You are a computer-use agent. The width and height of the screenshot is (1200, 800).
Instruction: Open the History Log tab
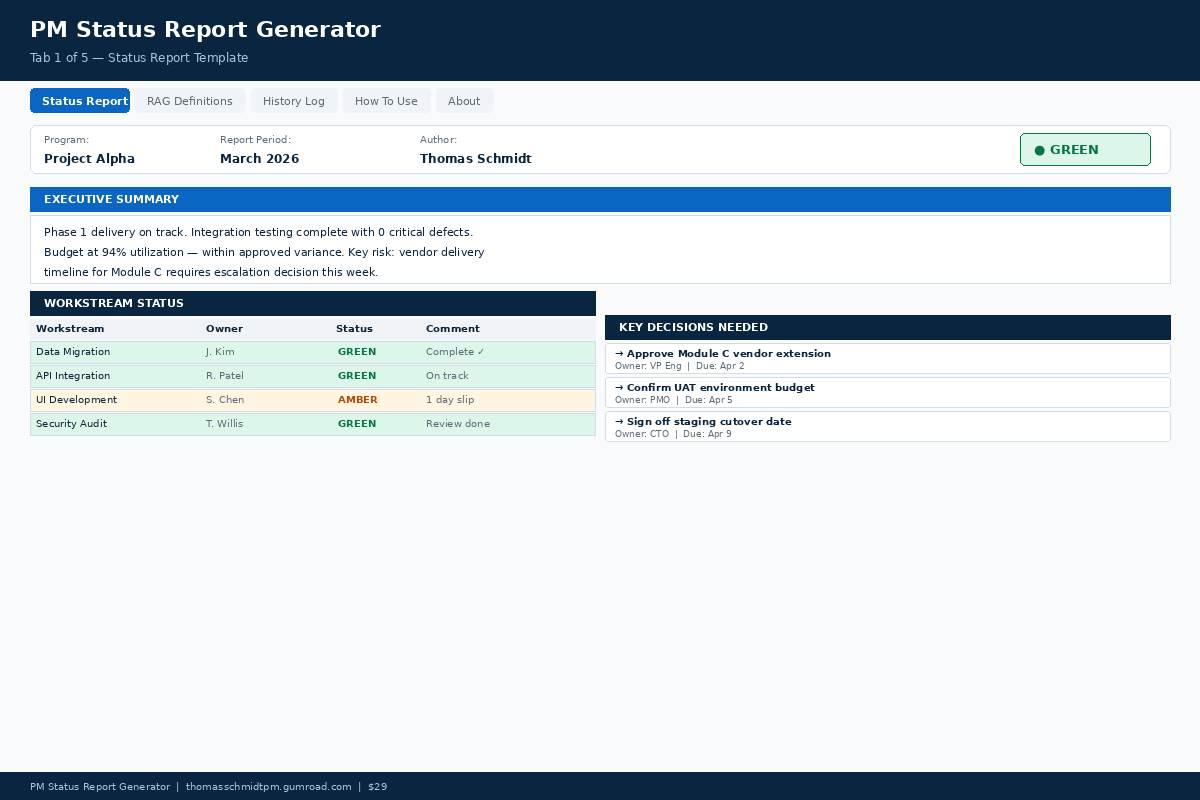[x=293, y=100]
